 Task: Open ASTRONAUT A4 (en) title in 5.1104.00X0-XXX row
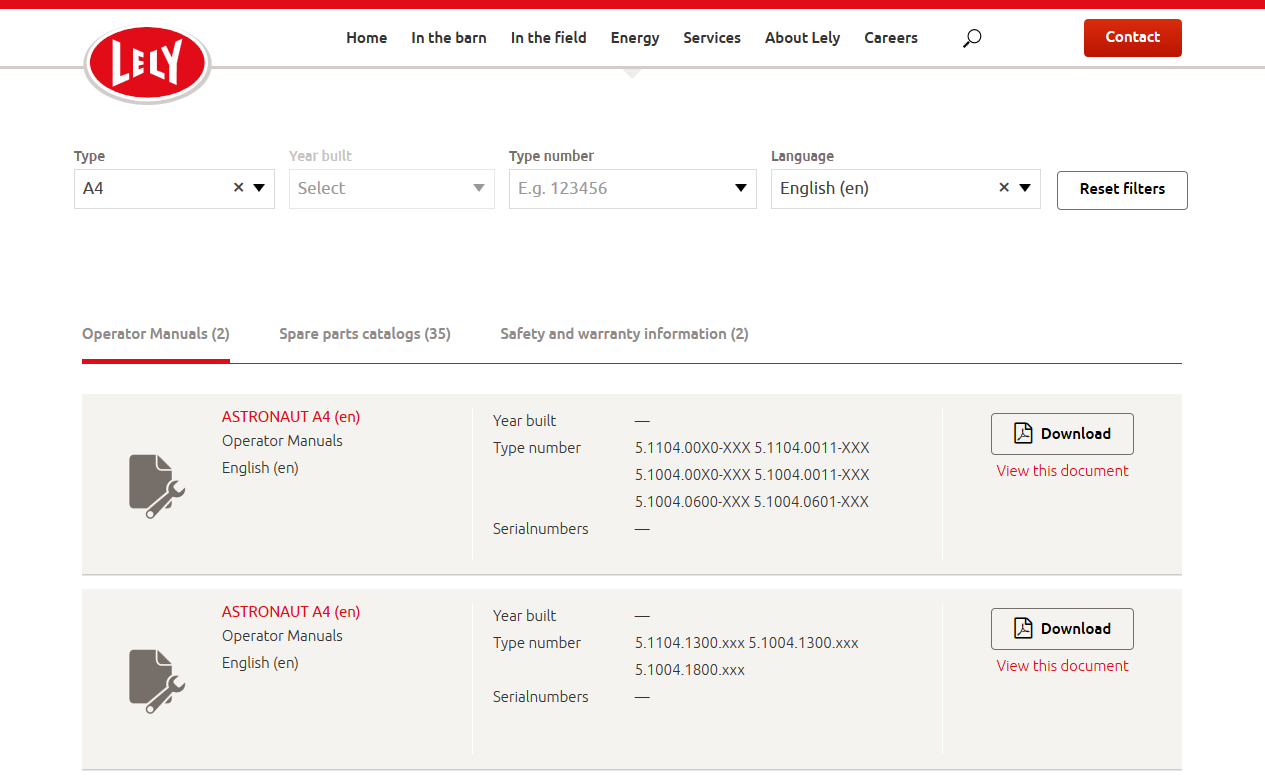click(x=291, y=417)
